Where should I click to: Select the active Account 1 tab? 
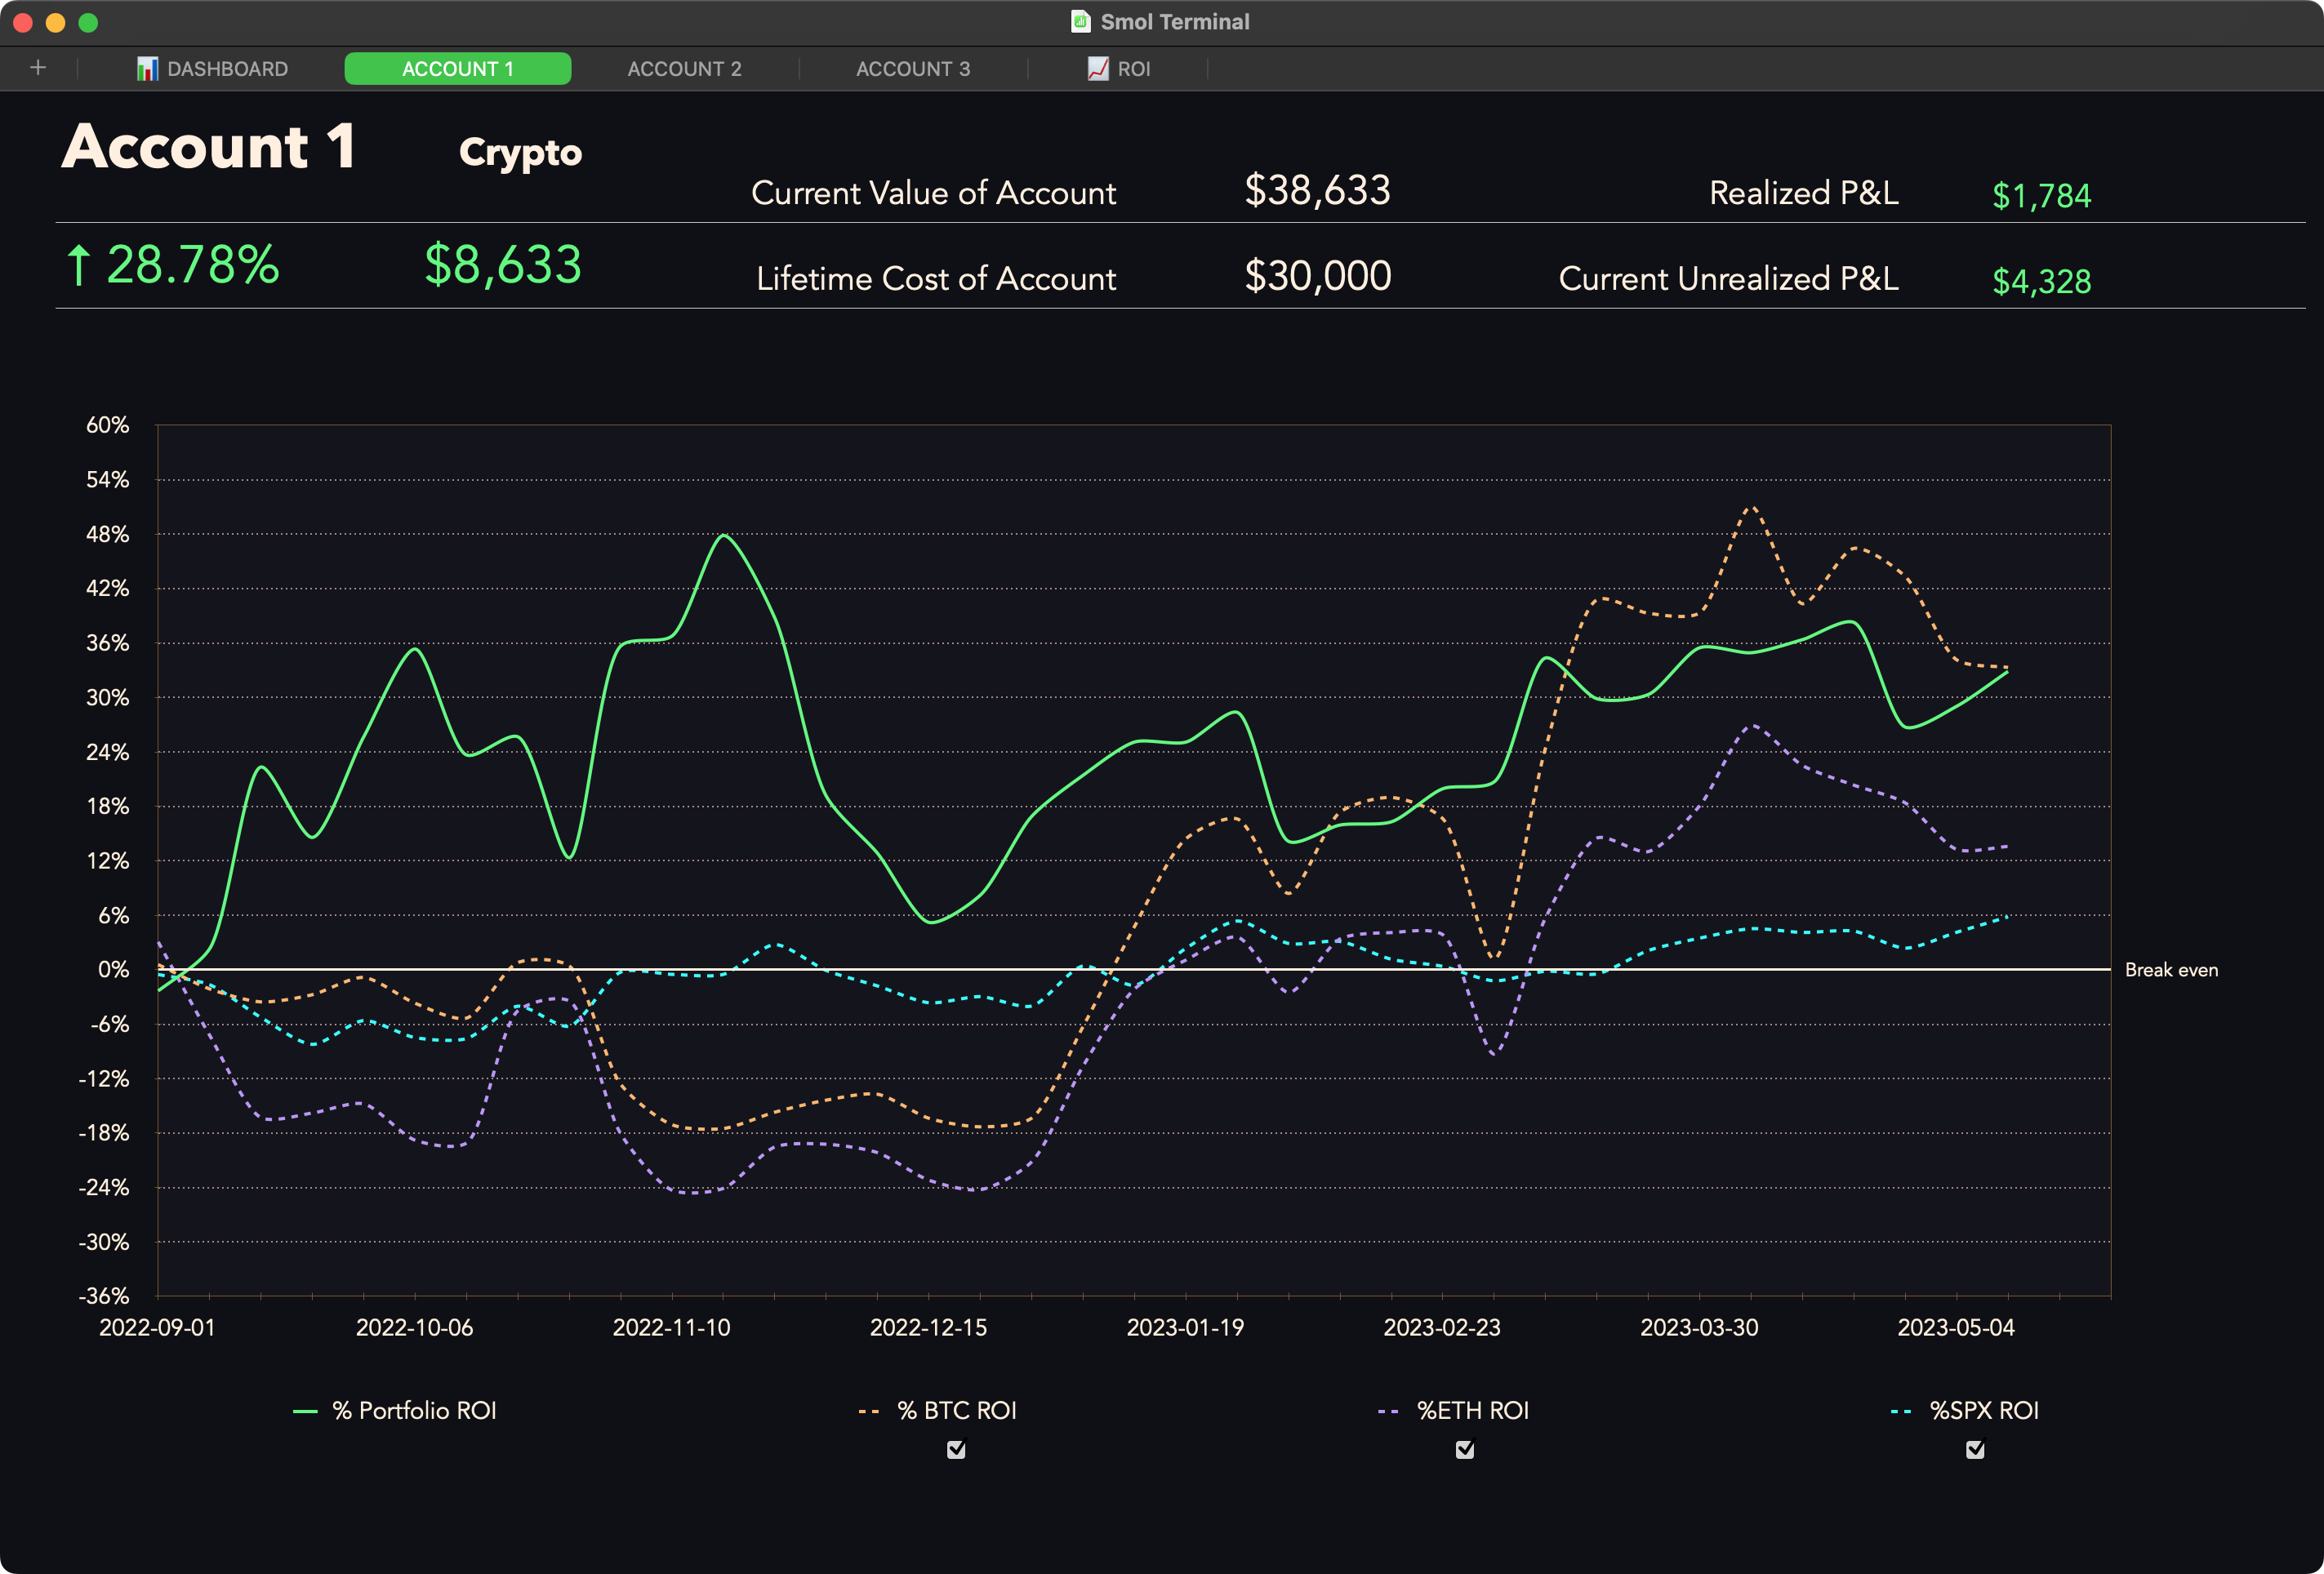(457, 69)
